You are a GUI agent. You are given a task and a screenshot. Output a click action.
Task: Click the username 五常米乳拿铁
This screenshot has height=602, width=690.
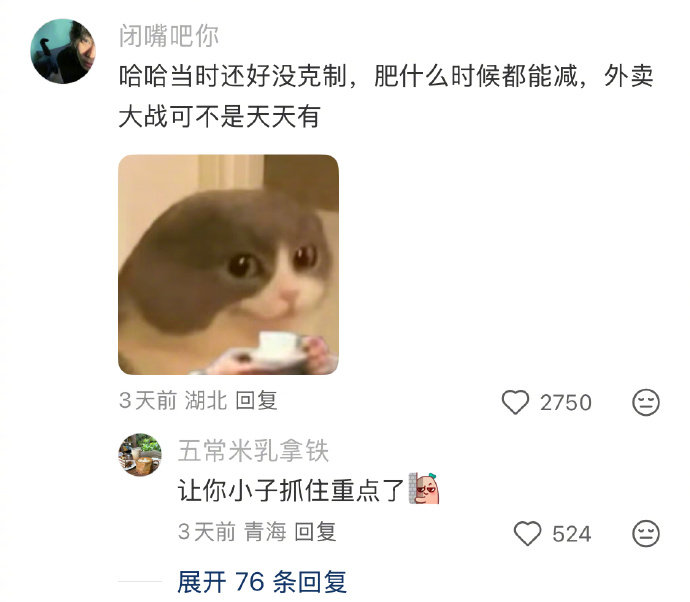pyautogui.click(x=253, y=451)
